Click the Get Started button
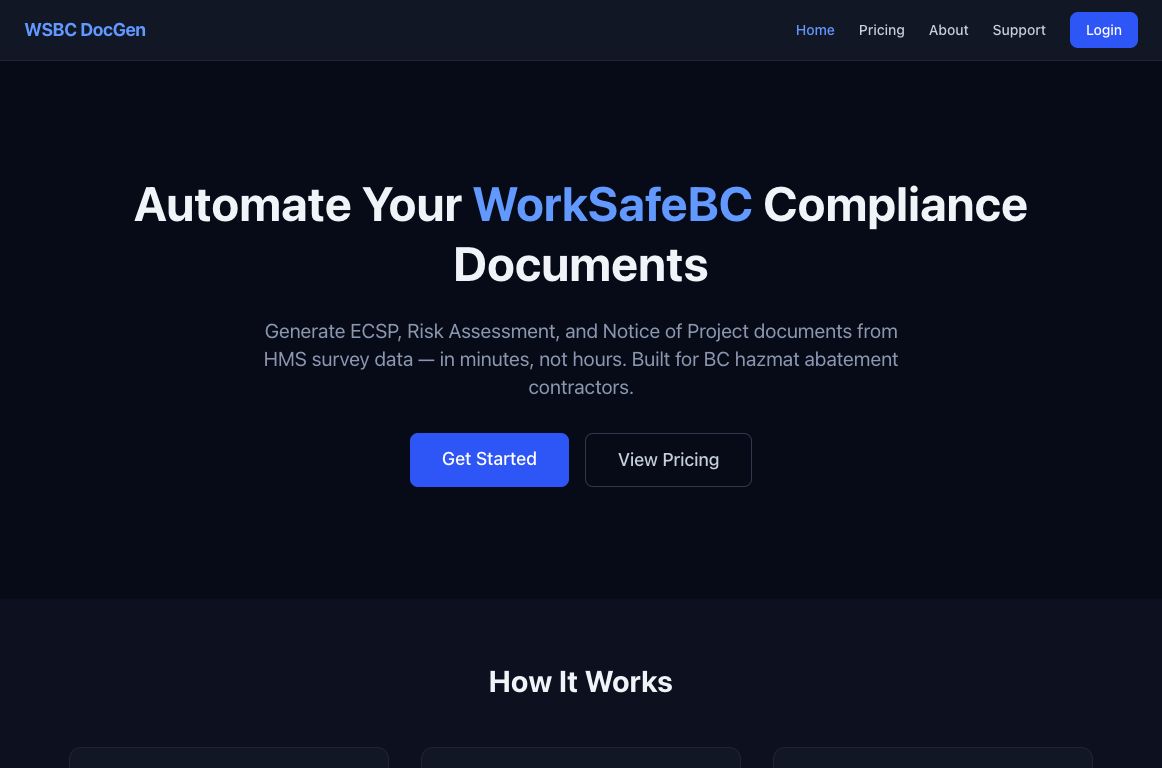 489,460
